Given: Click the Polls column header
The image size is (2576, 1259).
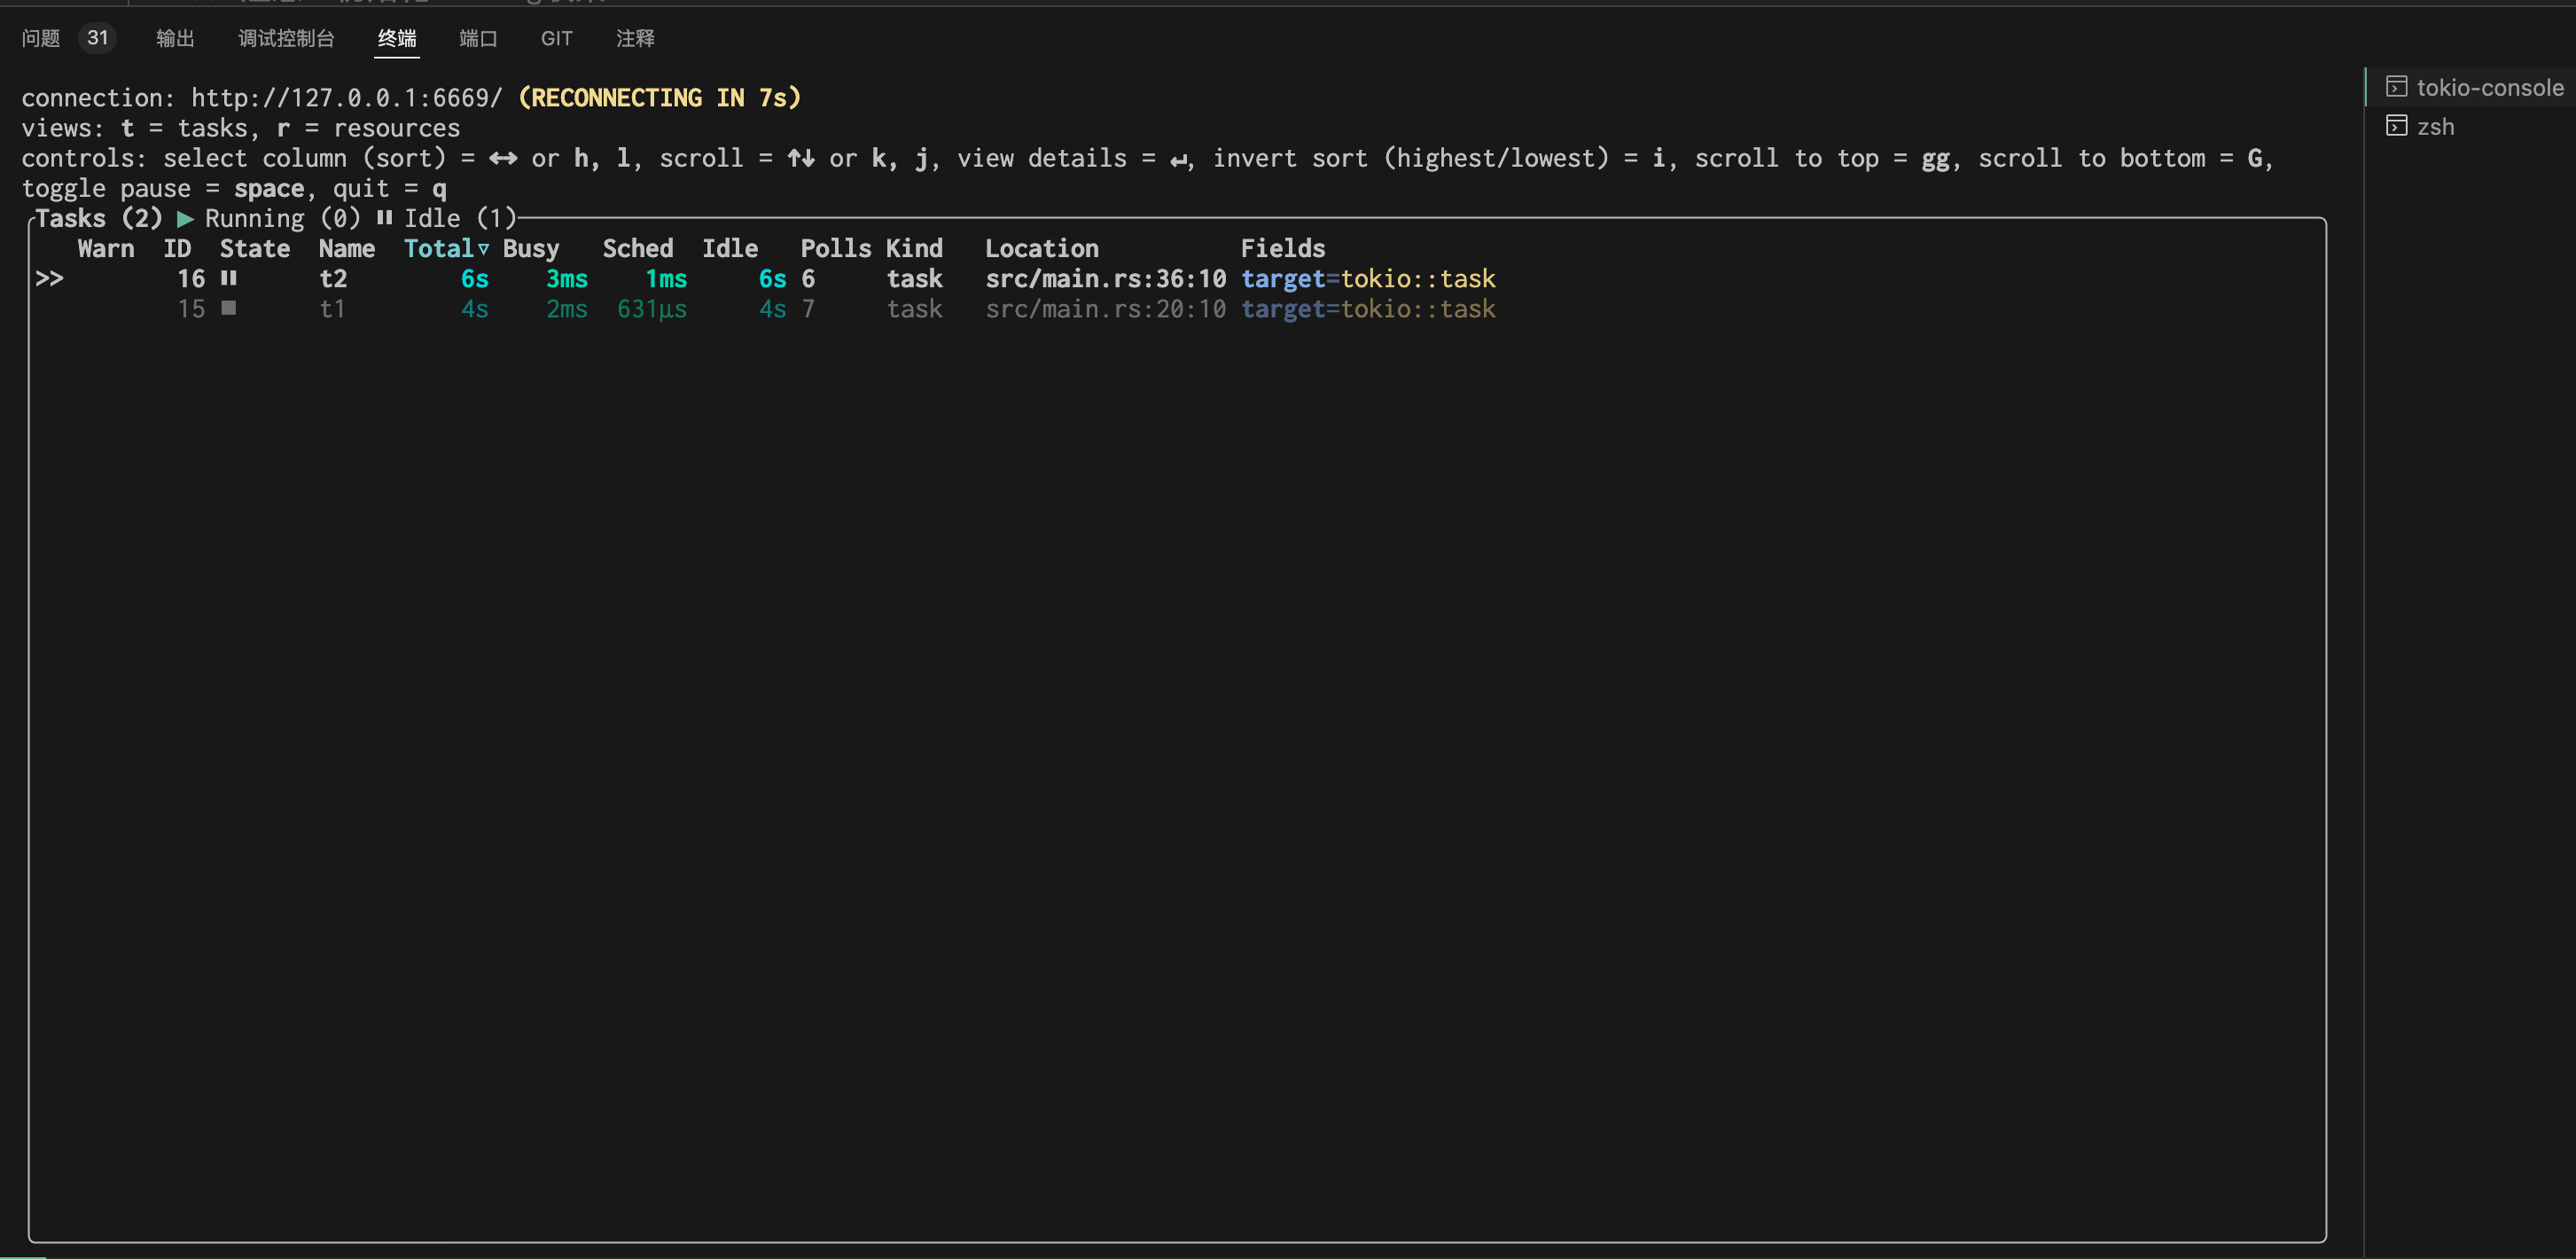Looking at the screenshot, I should [x=836, y=249].
